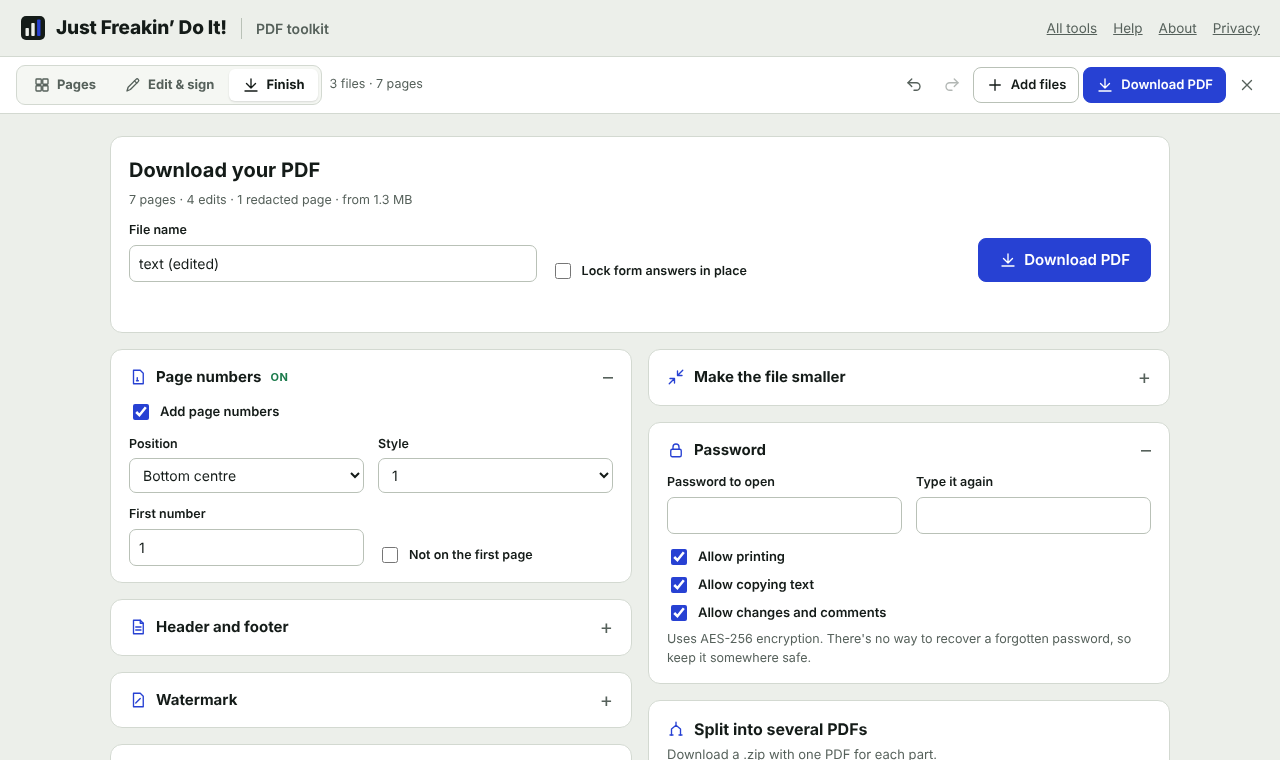Image resolution: width=1280 pixels, height=760 pixels.
Task: Click the PDF toolkit label in header
Action: (x=292, y=29)
